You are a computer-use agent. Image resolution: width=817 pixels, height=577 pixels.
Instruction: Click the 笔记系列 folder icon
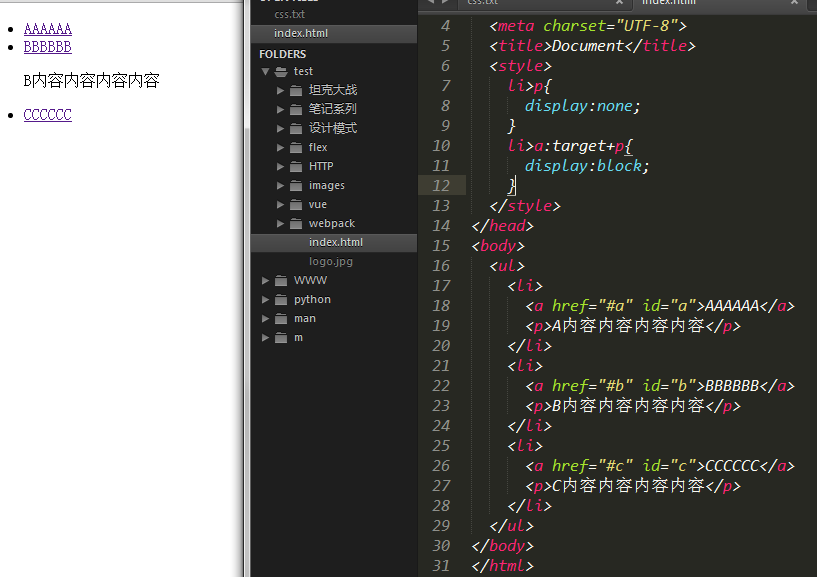coord(296,109)
